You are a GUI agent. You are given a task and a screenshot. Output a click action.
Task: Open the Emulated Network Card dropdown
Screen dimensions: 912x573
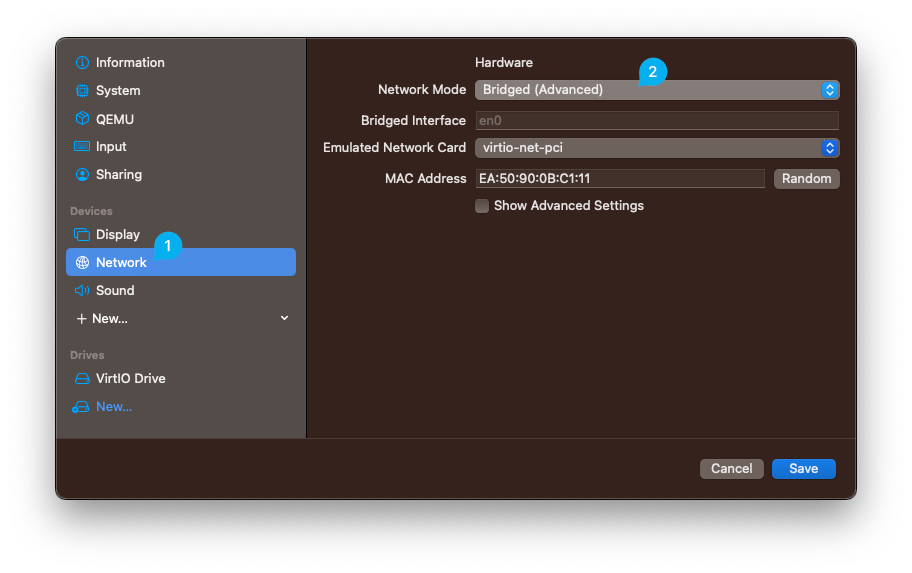click(657, 148)
